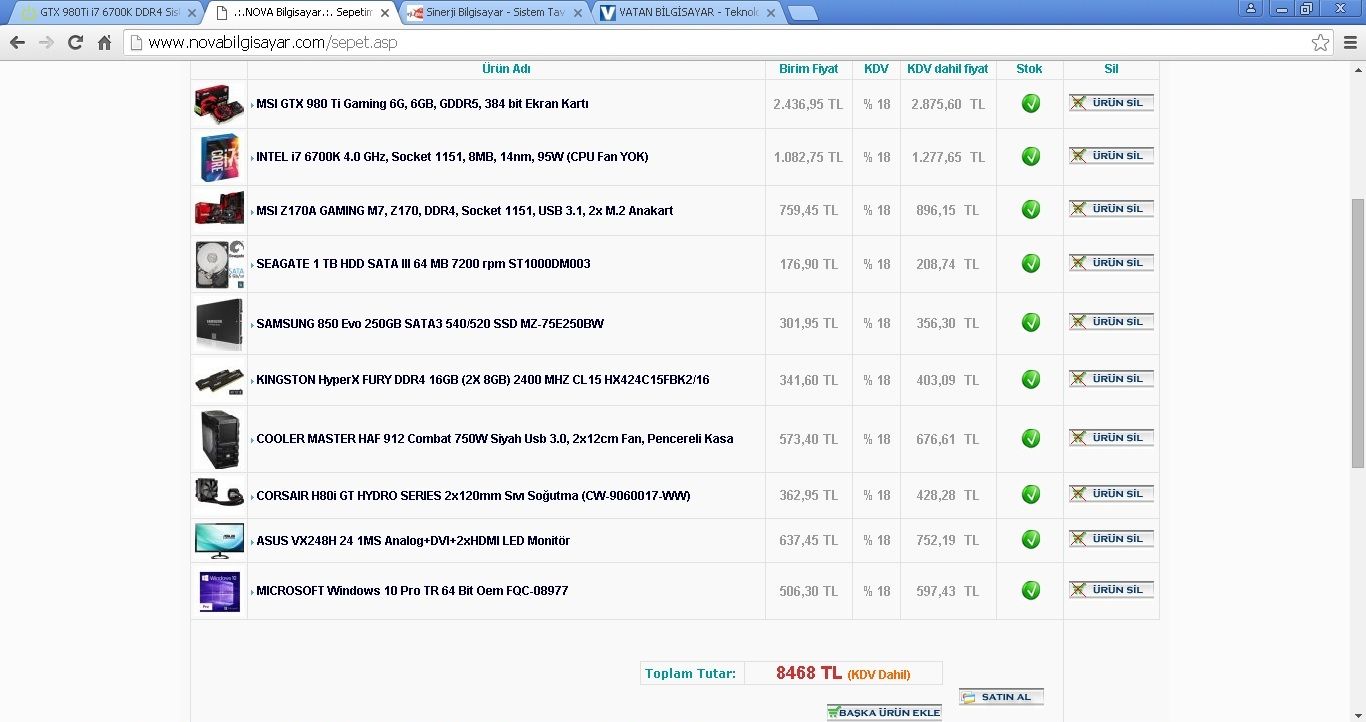Click the 2.875,60 TL price for MSI GTX 980 Ti
This screenshot has width=1366, height=722.
[948, 104]
